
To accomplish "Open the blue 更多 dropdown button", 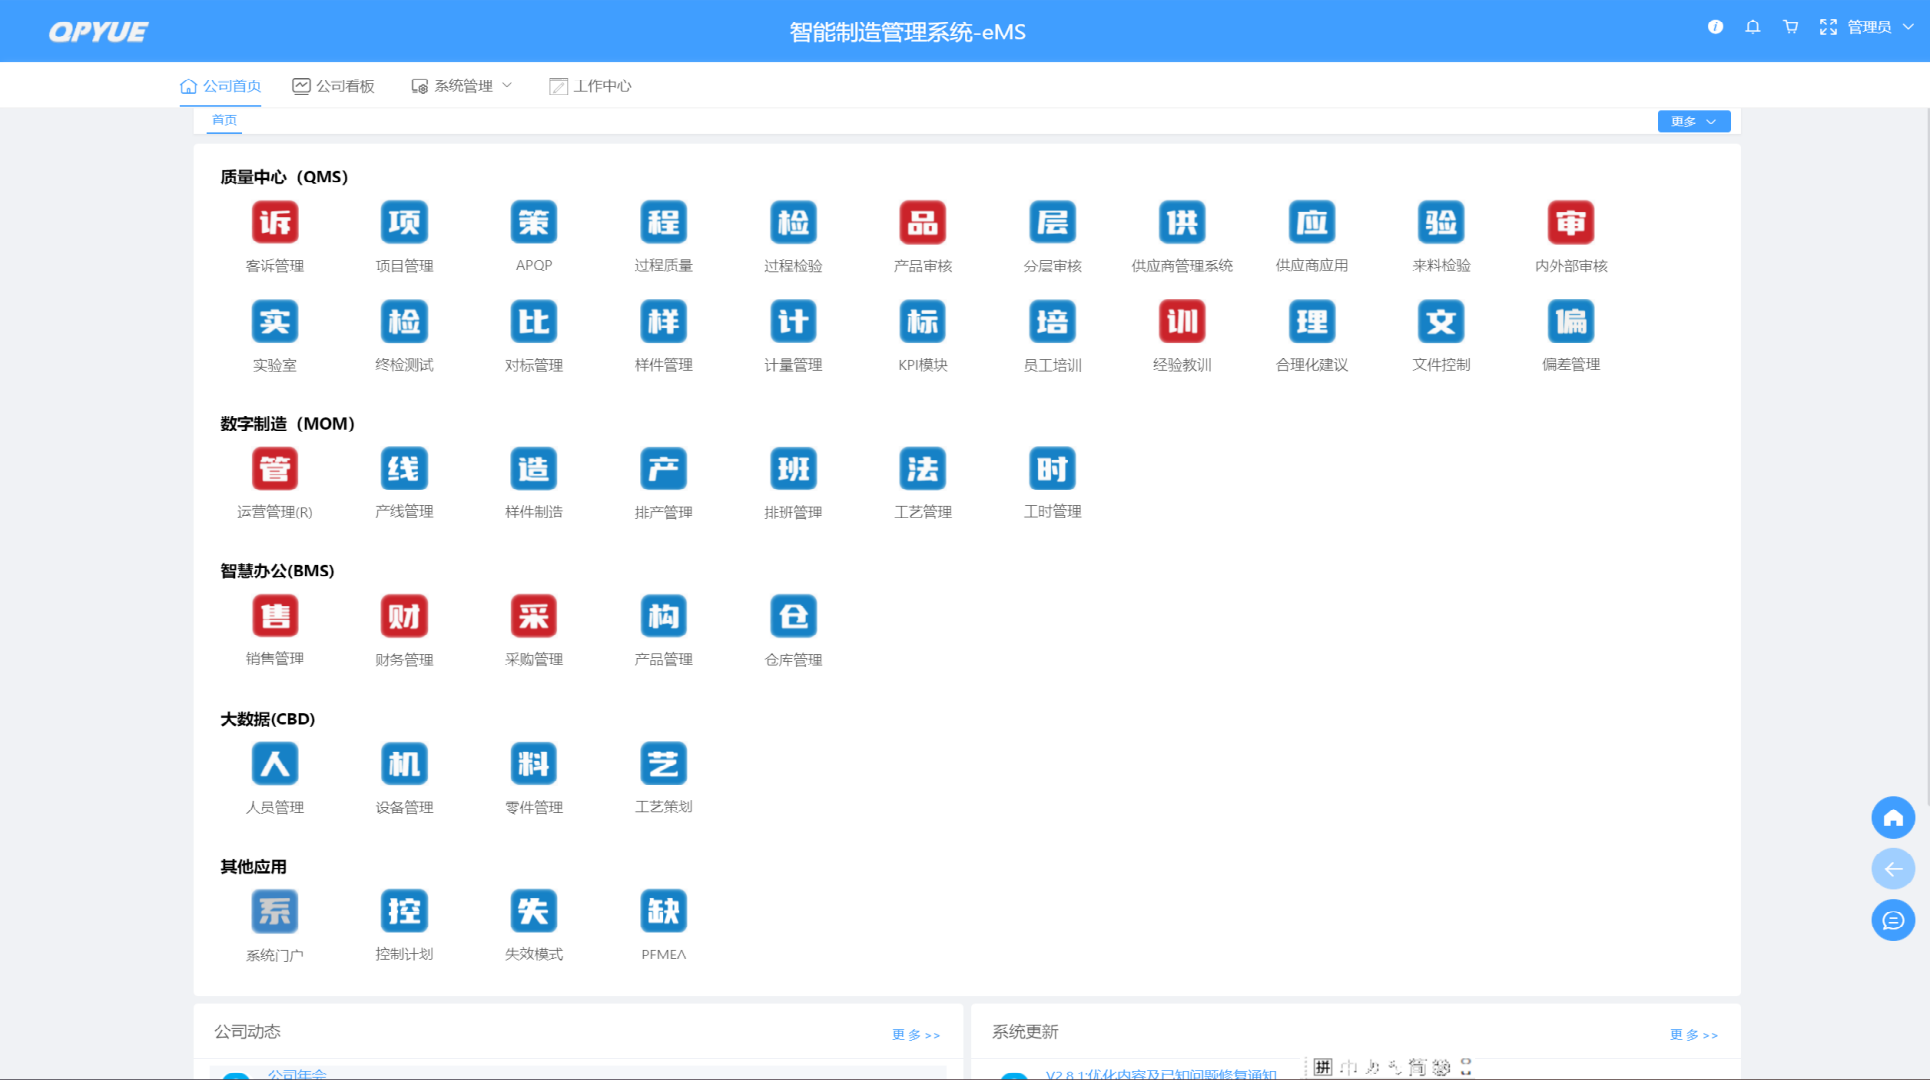I will 1693,121.
